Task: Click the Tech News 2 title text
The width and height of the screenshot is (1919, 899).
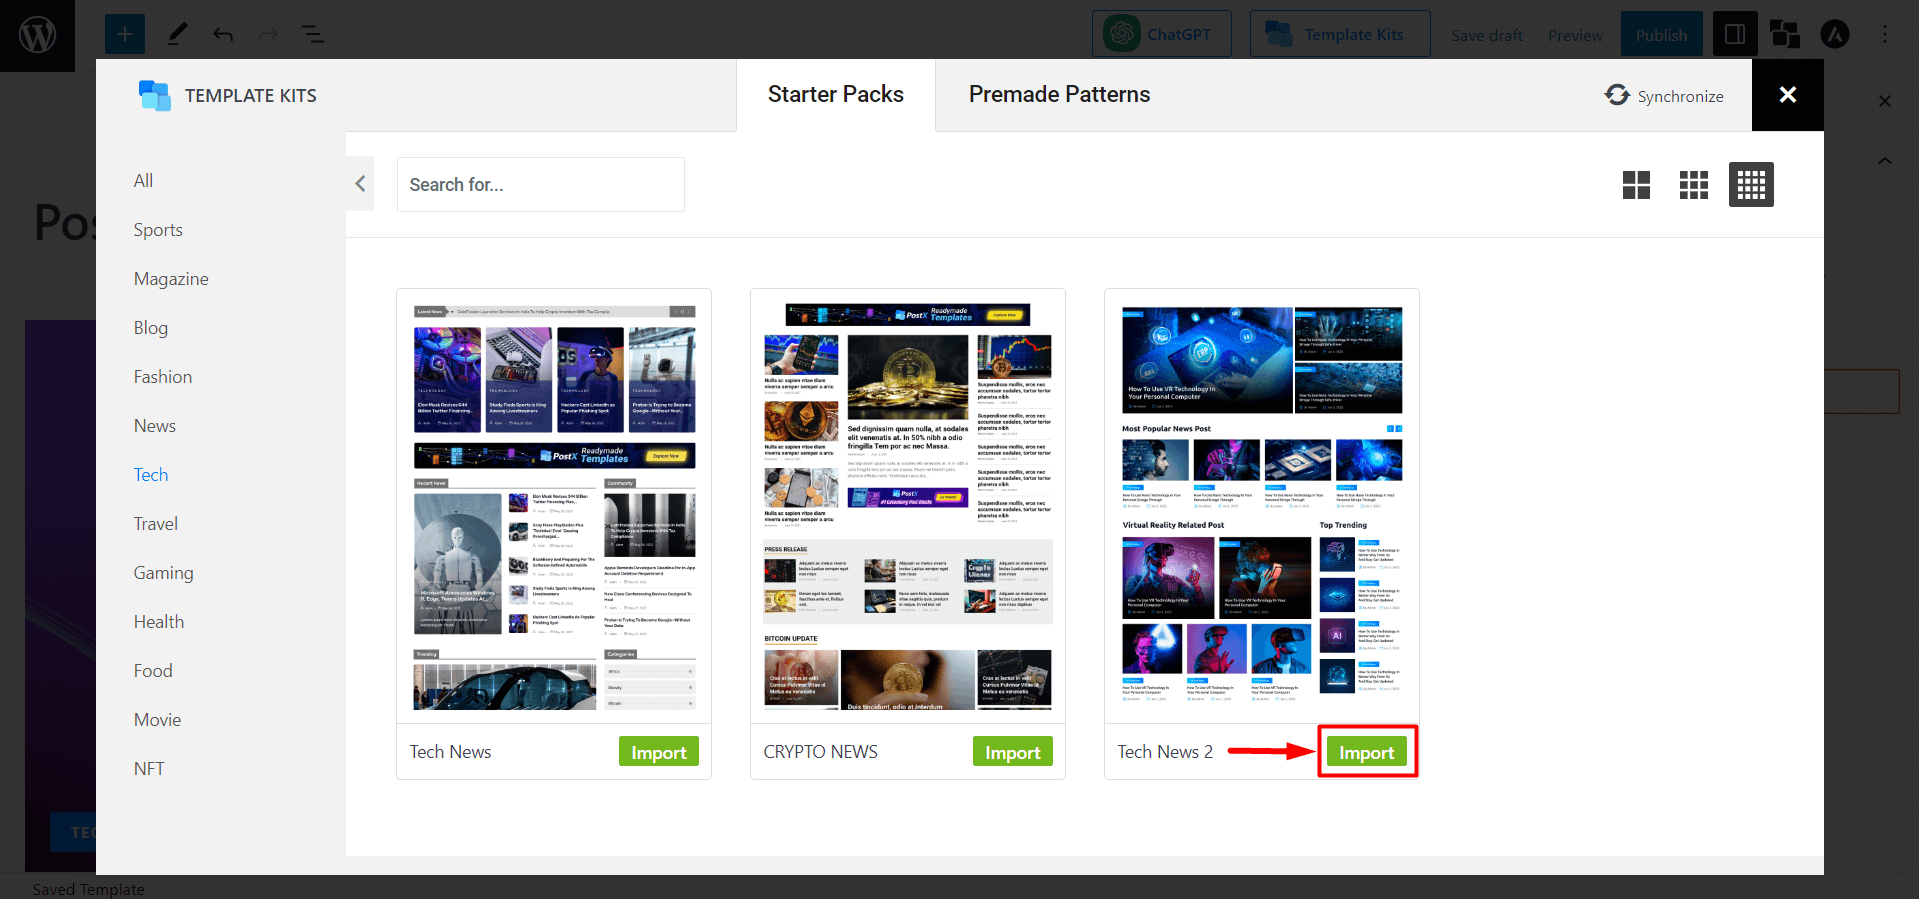Action: click(x=1165, y=752)
